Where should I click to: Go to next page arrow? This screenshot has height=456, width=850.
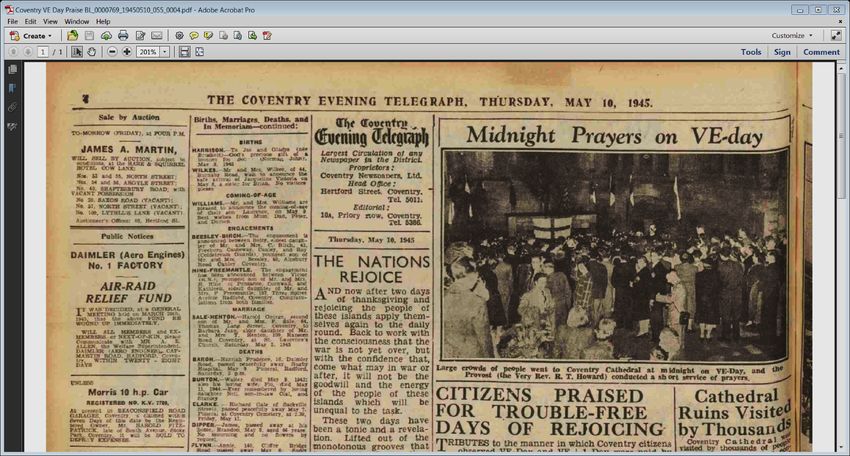28,52
